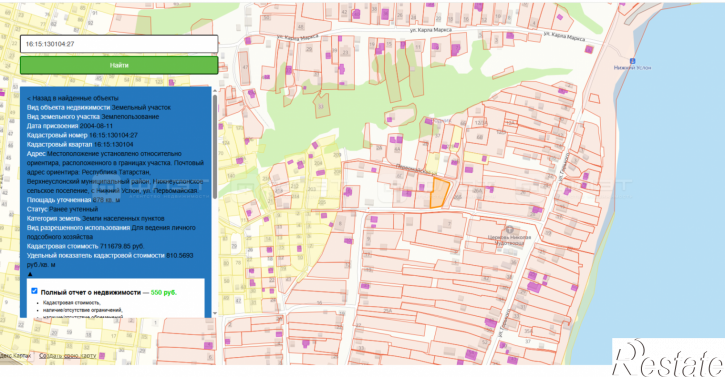
Task: Click the green '550 руб.' price text
Action: pyautogui.click(x=164, y=292)
